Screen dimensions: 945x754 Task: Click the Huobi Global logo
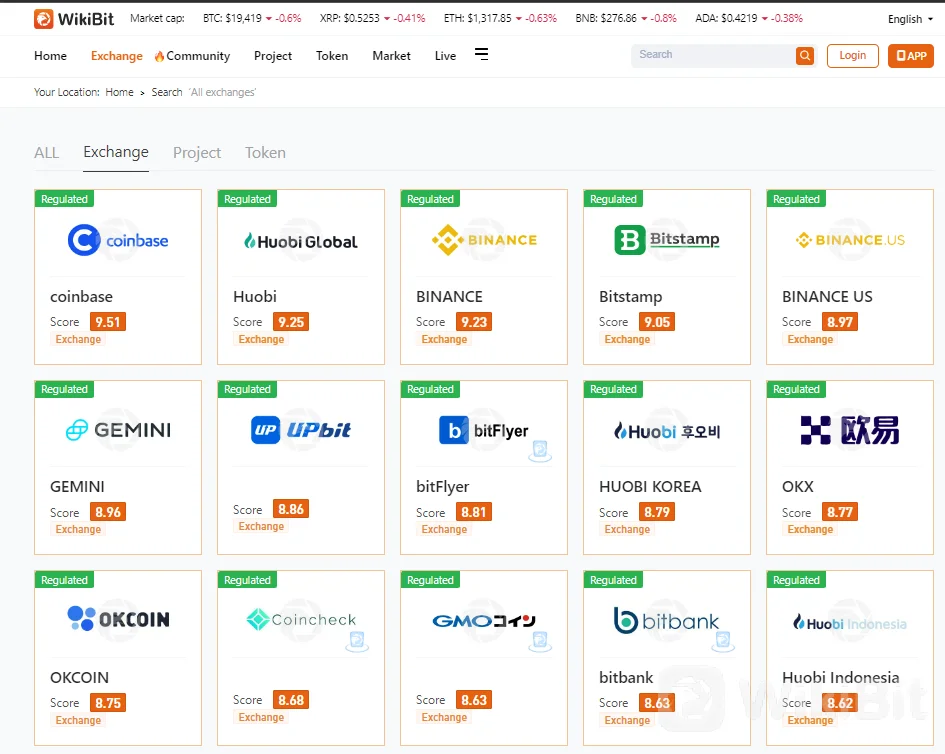(x=301, y=241)
